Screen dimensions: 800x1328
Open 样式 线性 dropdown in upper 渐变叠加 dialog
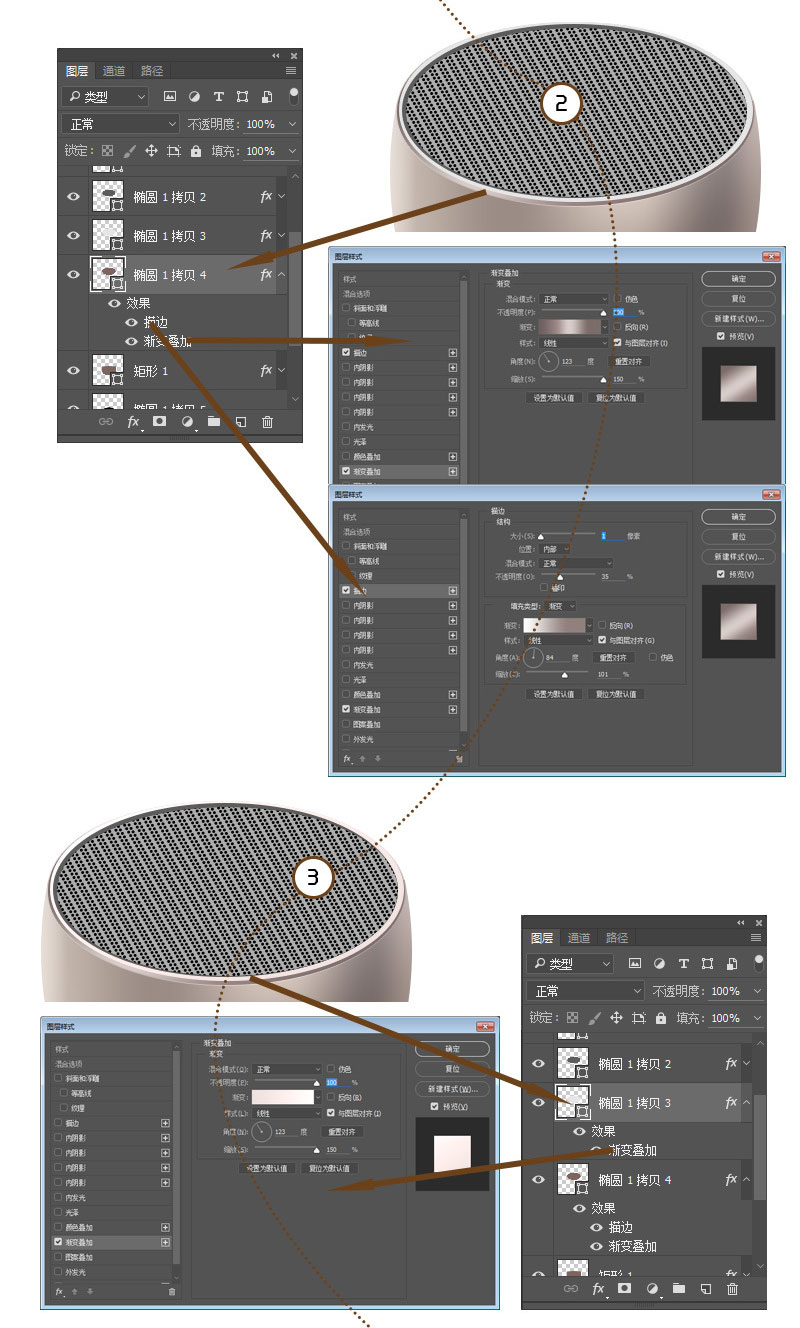tap(575, 342)
